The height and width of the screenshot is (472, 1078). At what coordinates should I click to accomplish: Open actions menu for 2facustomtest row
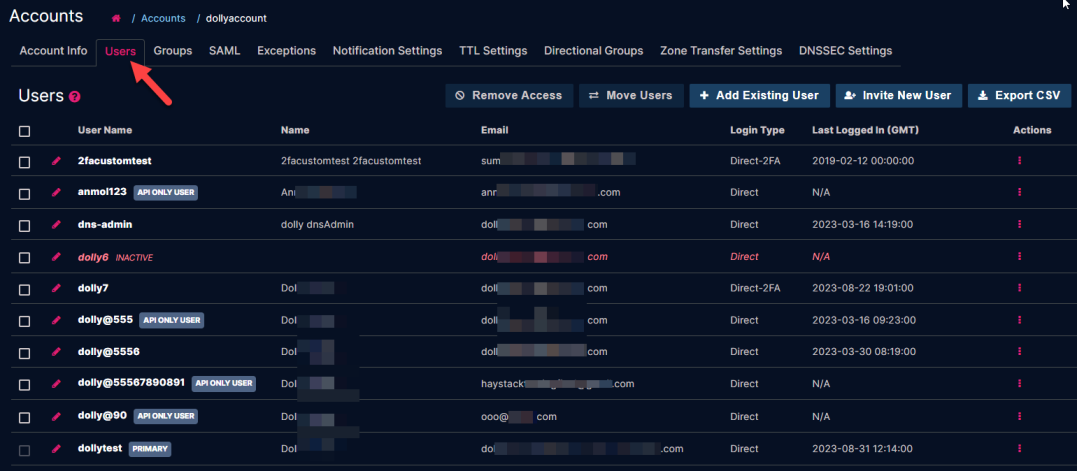(x=1019, y=160)
